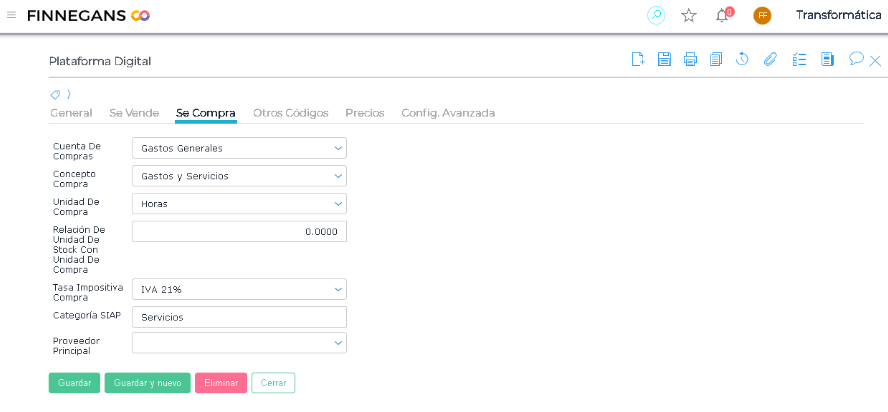This screenshot has height=412, width=888.
Task: Click the search magnifier icon
Action: coord(656,15)
